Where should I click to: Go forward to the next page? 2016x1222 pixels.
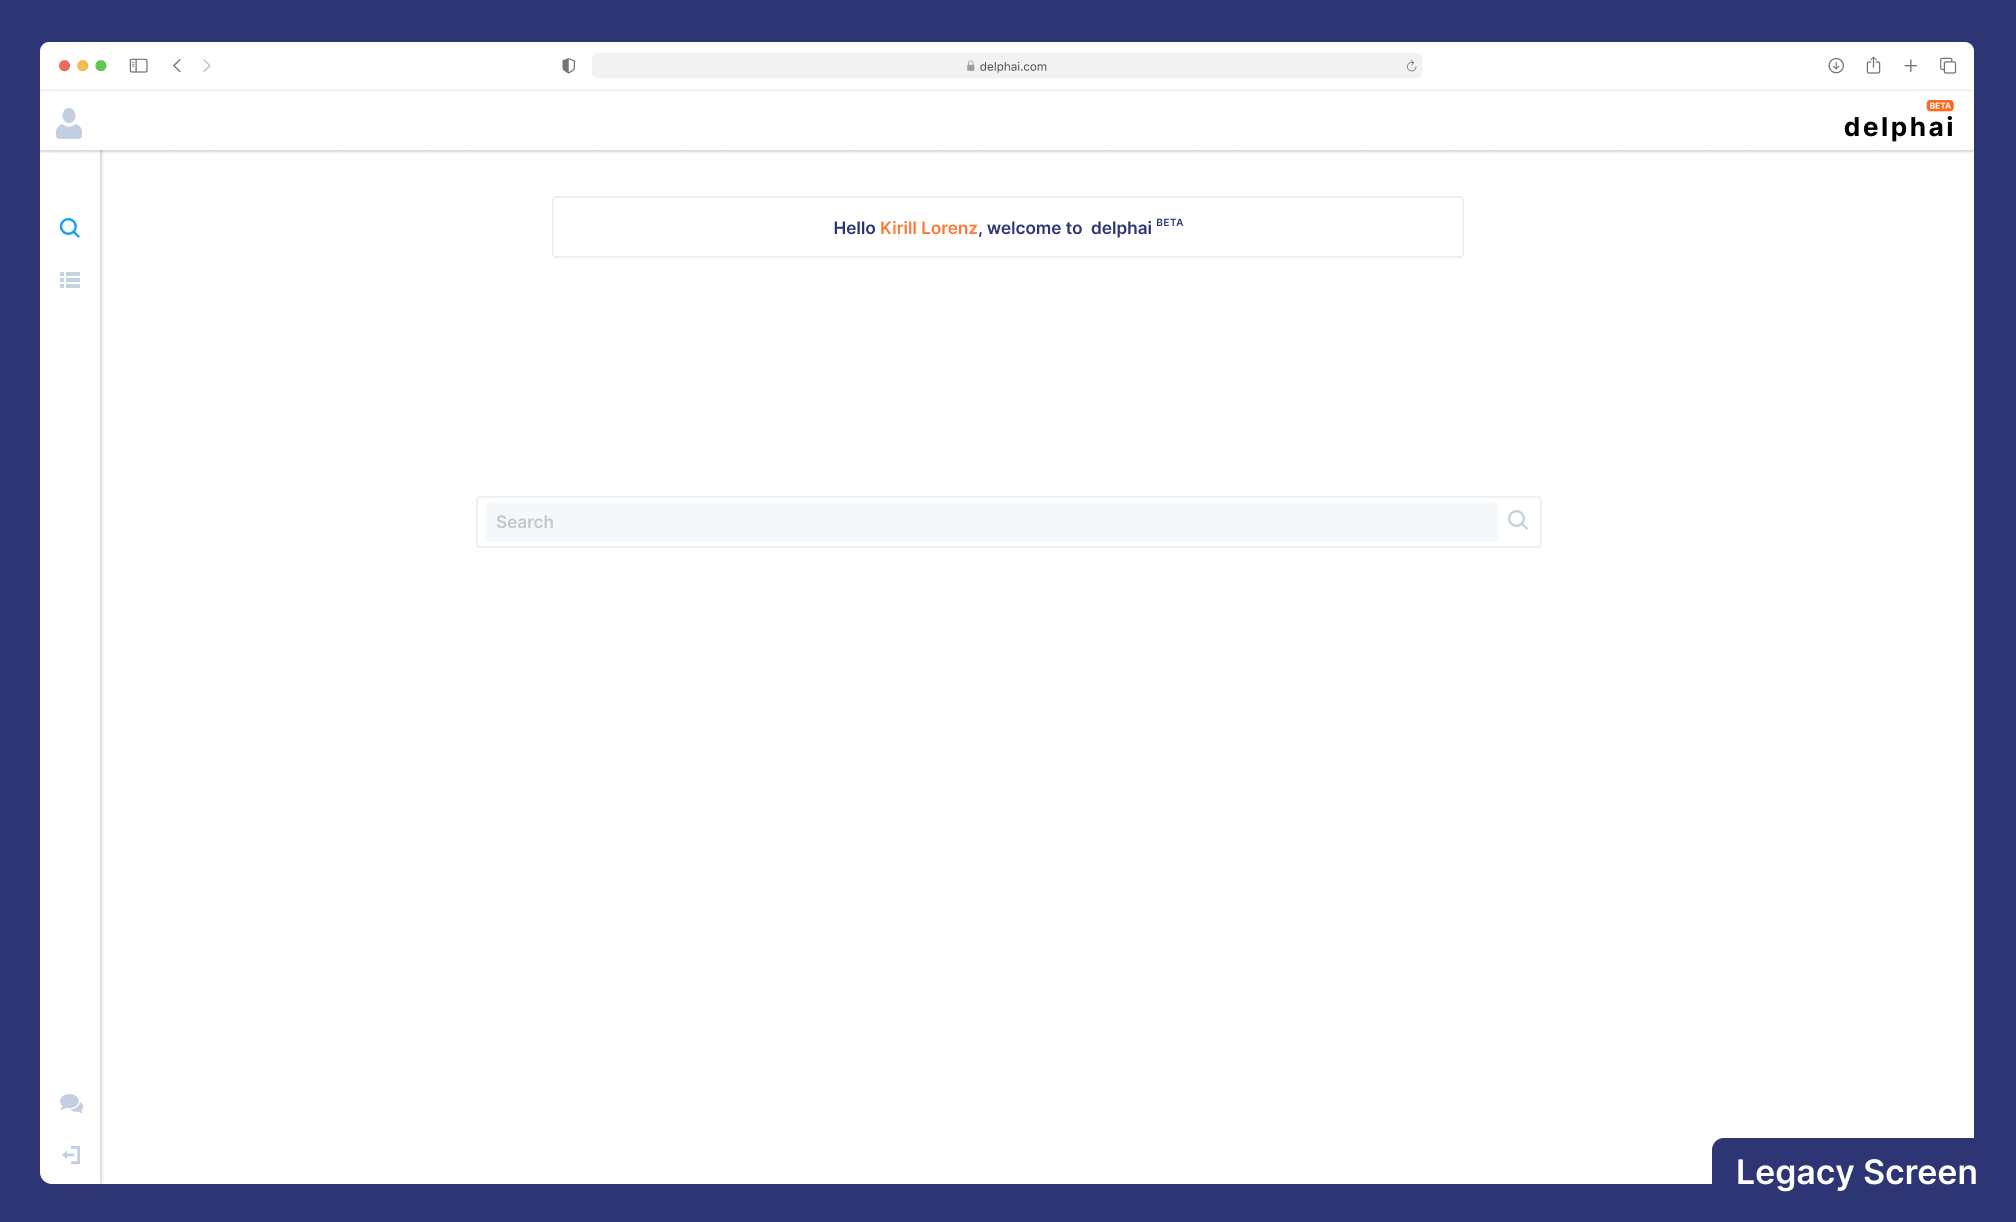click(207, 66)
